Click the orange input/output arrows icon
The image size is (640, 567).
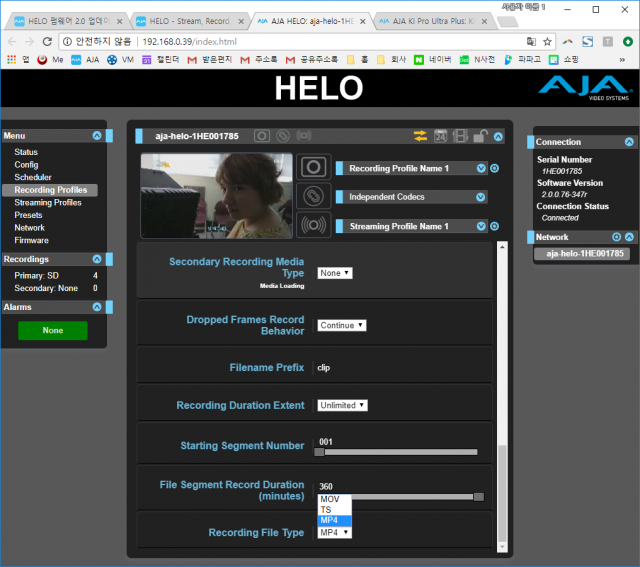click(x=420, y=136)
